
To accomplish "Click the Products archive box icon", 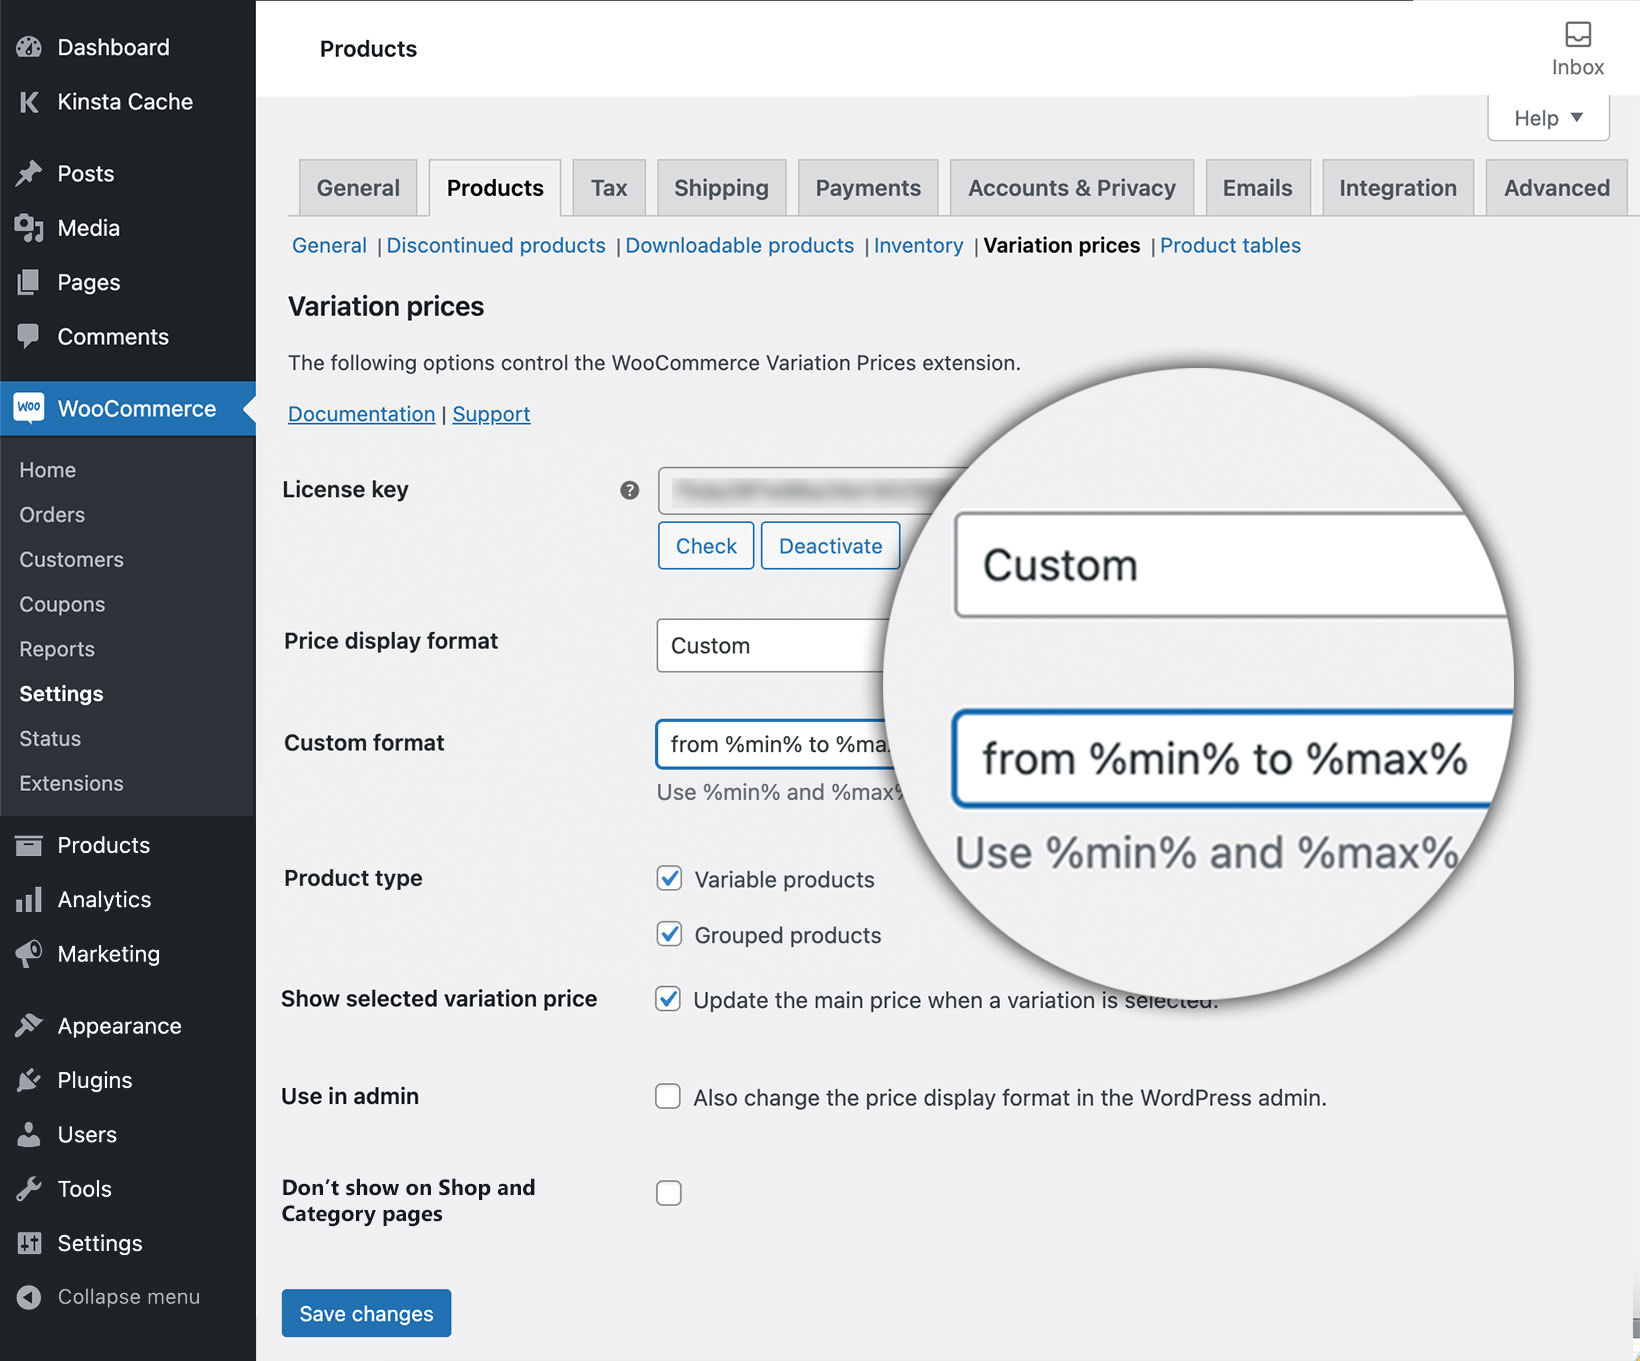I will click(x=29, y=846).
